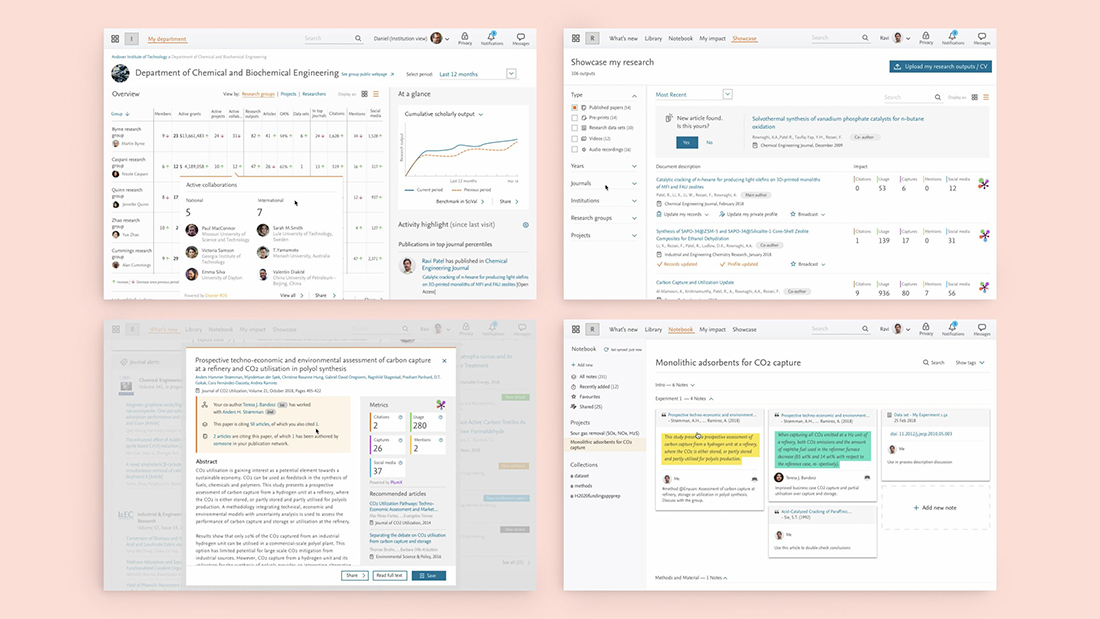Click Add new note placeholder card
This screenshot has height=619, width=1100.
(x=935, y=507)
